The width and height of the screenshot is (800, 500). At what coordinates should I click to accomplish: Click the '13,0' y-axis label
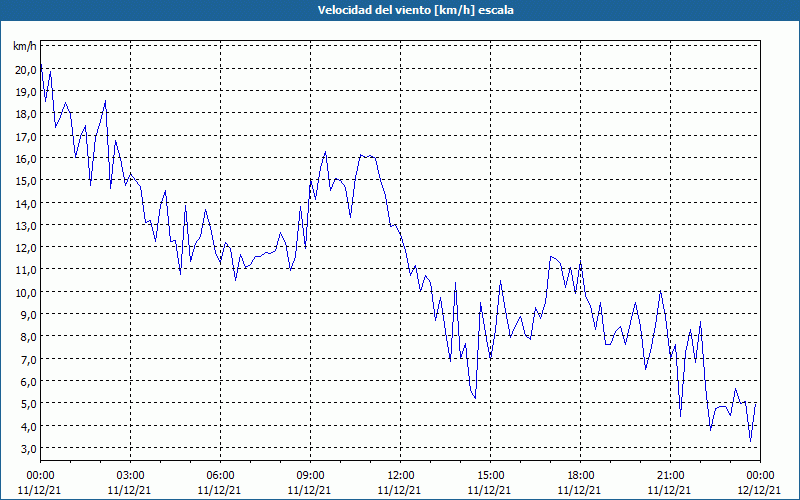click(x=26, y=226)
